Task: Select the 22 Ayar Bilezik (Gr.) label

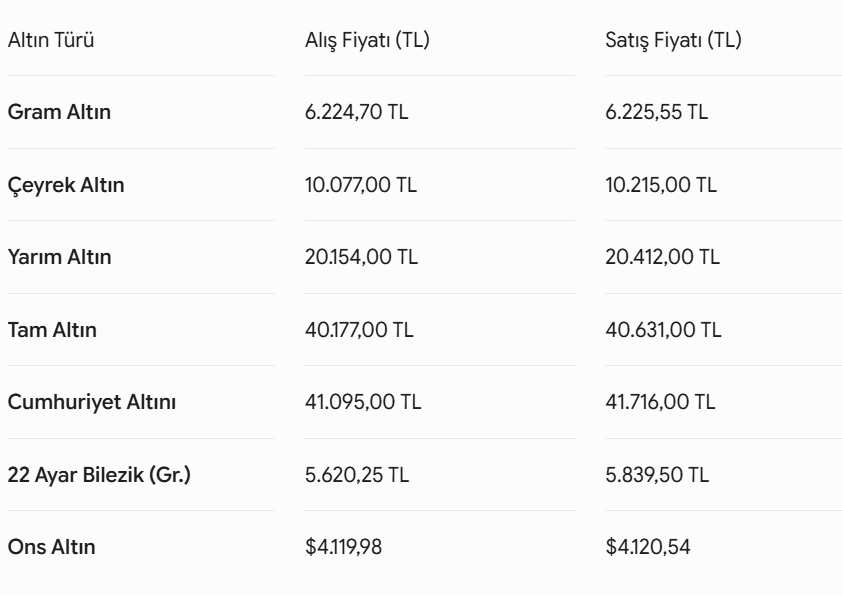Action: click(99, 475)
